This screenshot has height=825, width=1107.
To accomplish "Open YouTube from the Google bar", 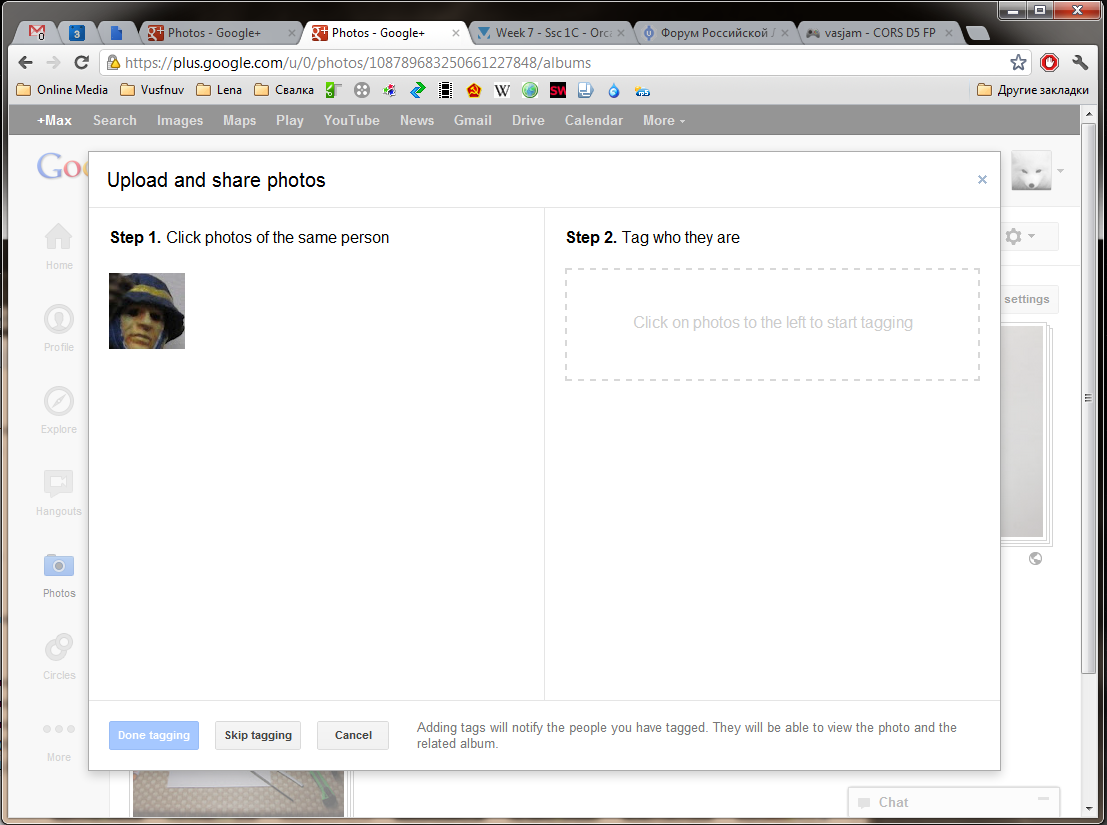I will click(x=351, y=120).
